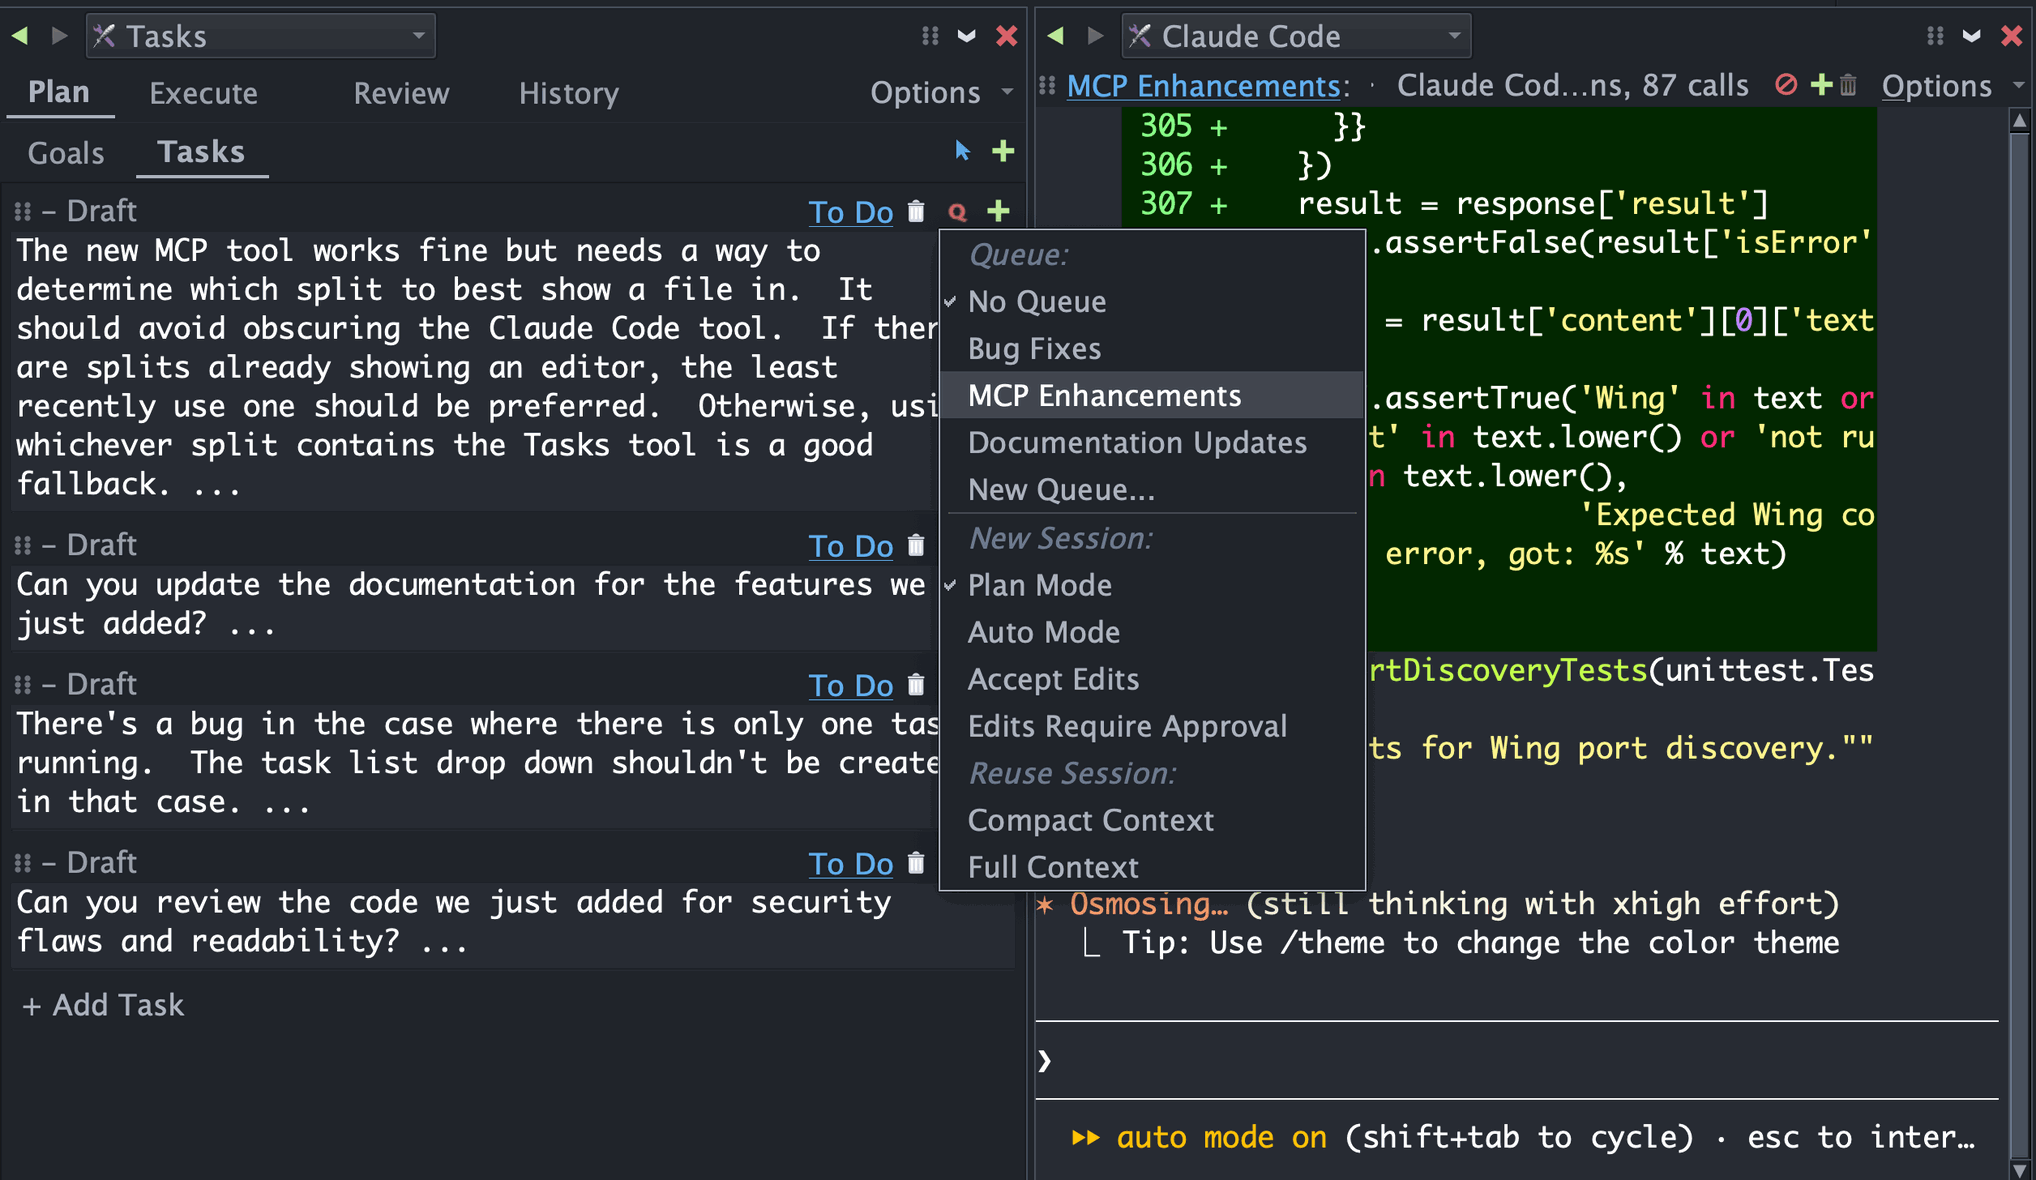The height and width of the screenshot is (1180, 2036).
Task: Select No Queue in the popup menu
Action: click(1152, 301)
